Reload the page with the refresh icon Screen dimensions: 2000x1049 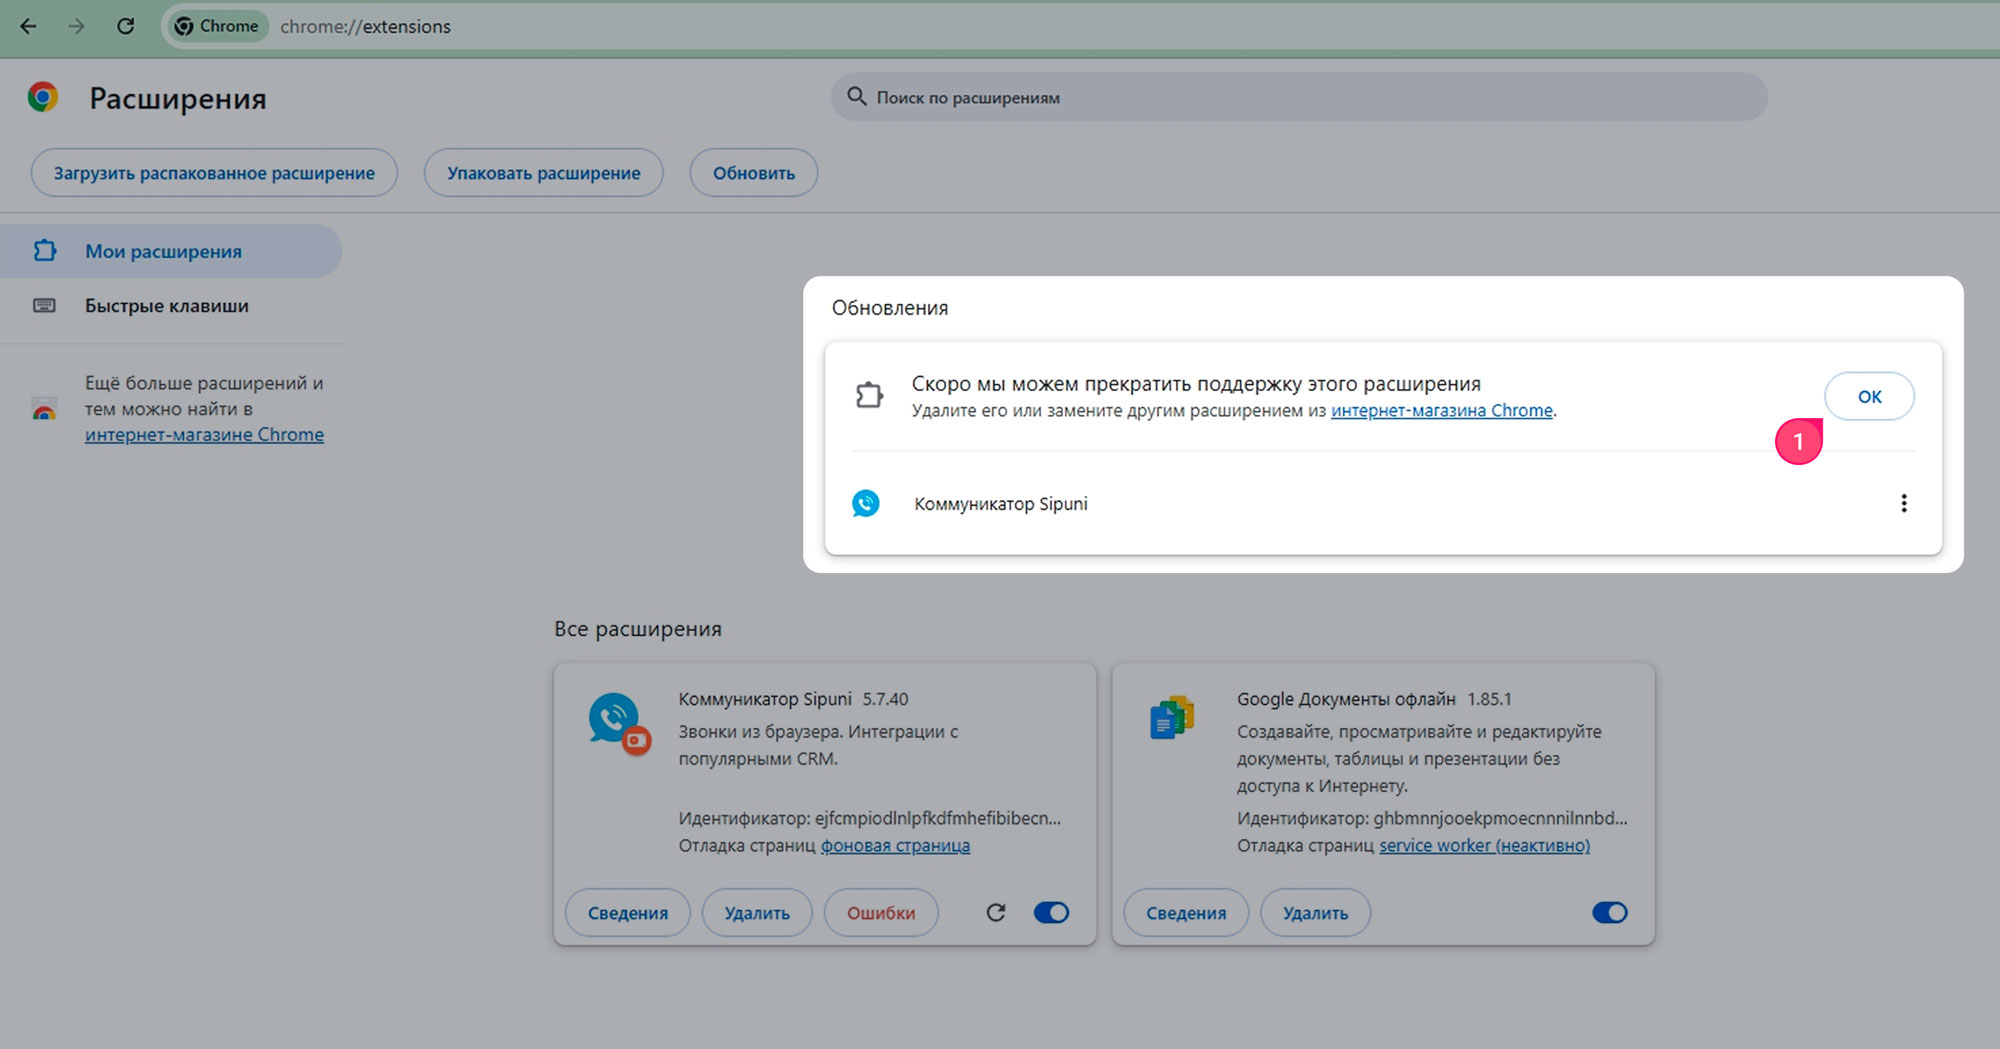click(x=126, y=26)
